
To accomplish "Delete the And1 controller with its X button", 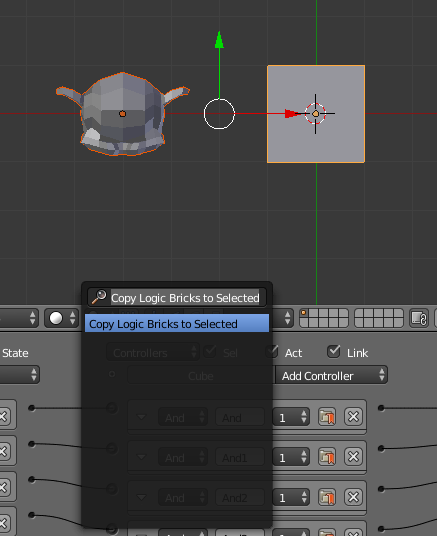I will coord(353,457).
